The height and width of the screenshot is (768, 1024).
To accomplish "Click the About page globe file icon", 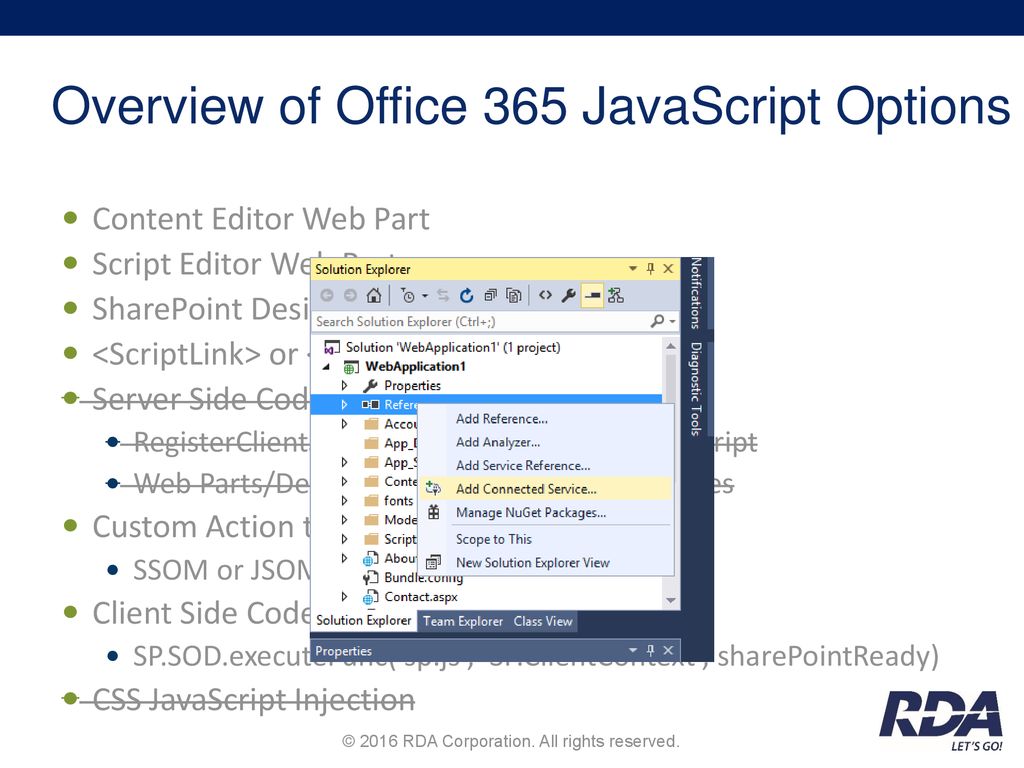I will pyautogui.click(x=370, y=559).
